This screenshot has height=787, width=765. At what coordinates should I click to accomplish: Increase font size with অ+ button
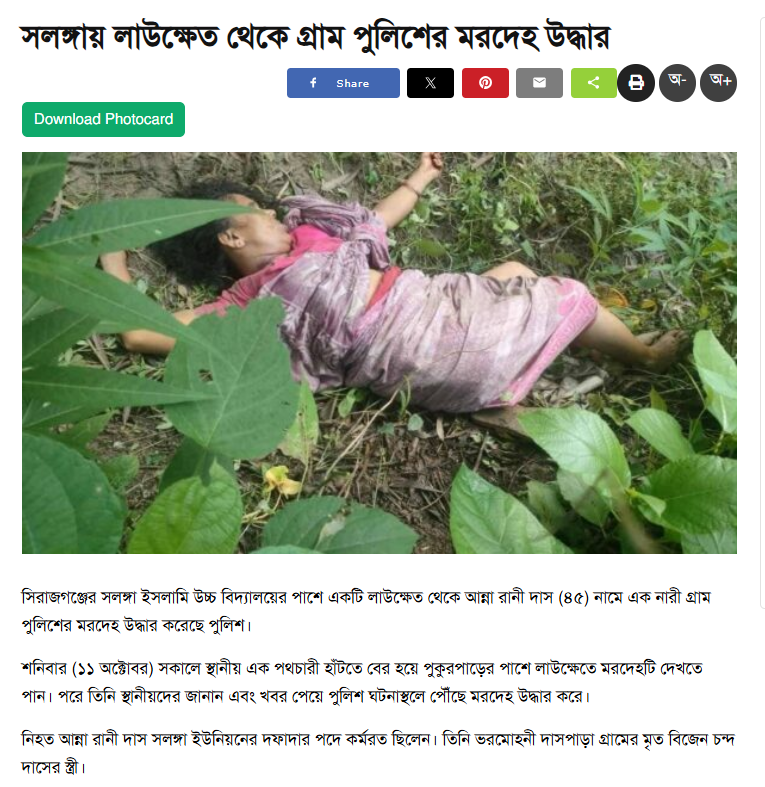coord(718,83)
